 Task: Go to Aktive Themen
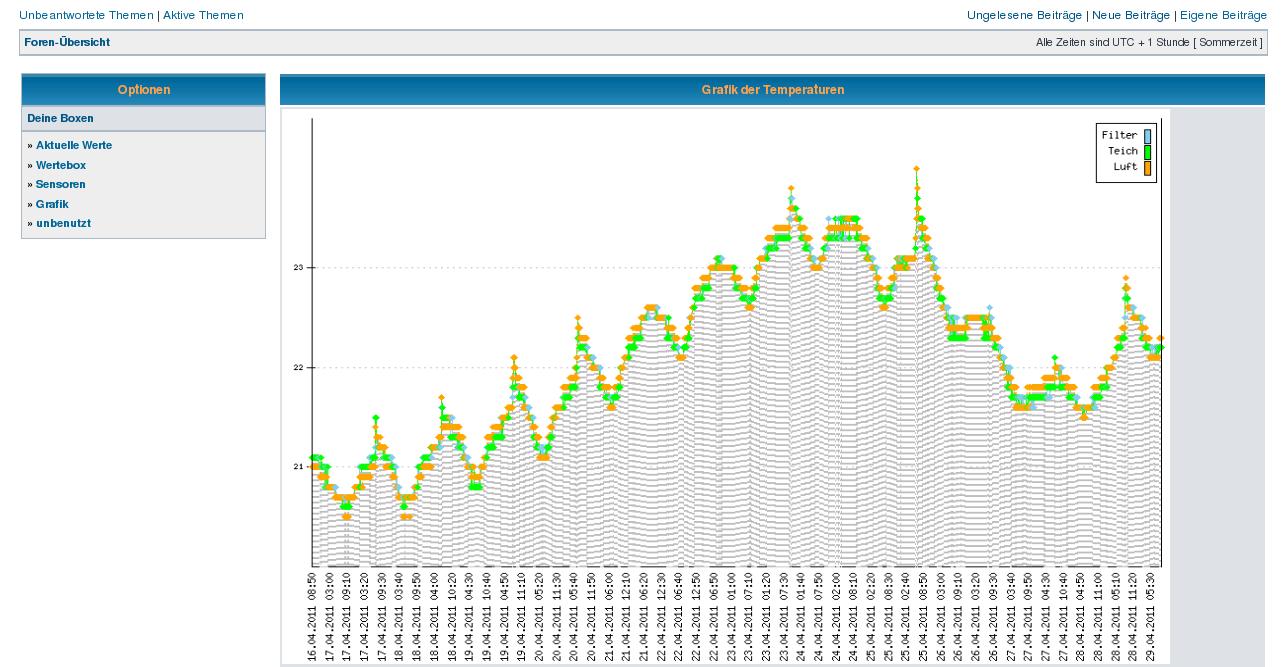203,15
